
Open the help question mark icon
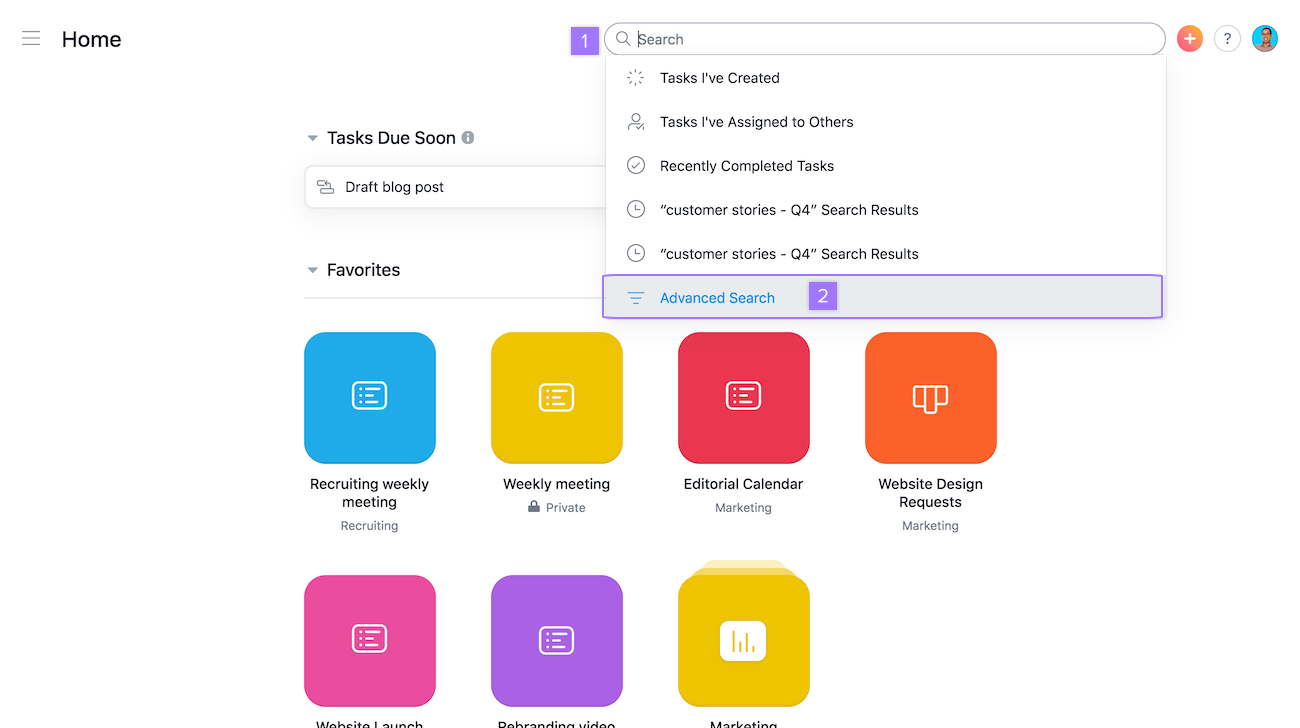pyautogui.click(x=1227, y=39)
